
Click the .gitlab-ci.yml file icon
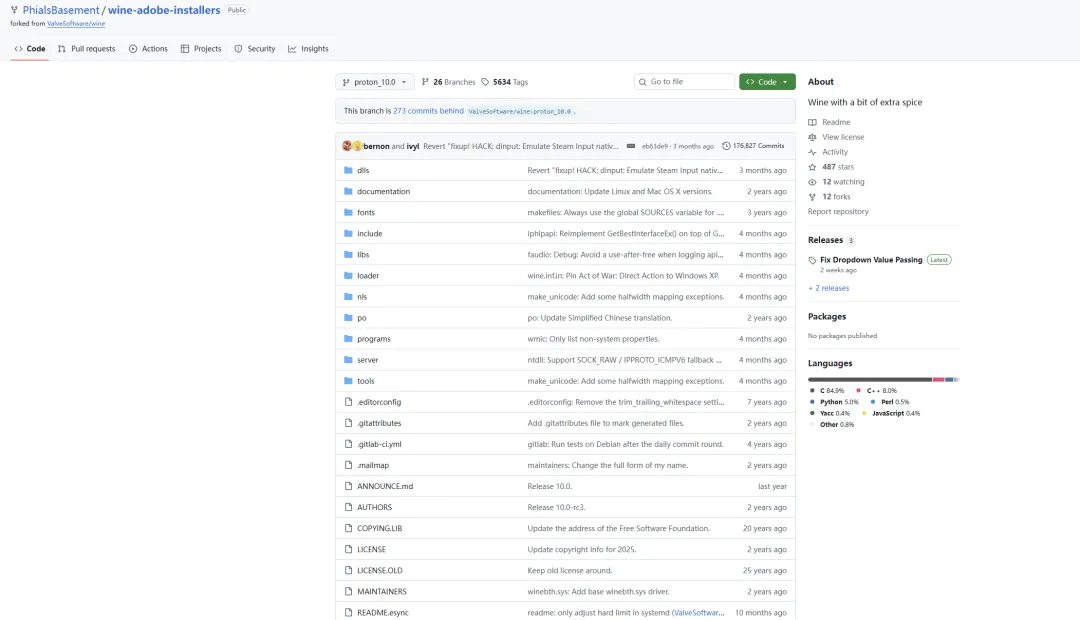coord(348,444)
